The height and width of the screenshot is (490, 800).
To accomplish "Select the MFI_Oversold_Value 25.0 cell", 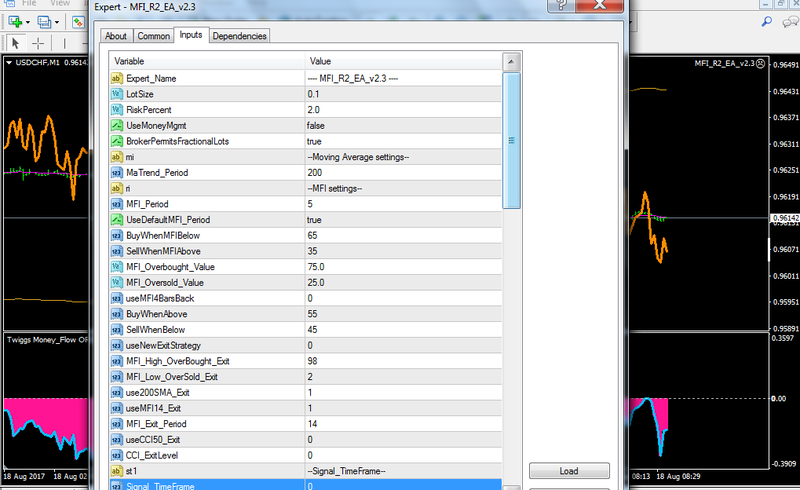I will (403, 282).
